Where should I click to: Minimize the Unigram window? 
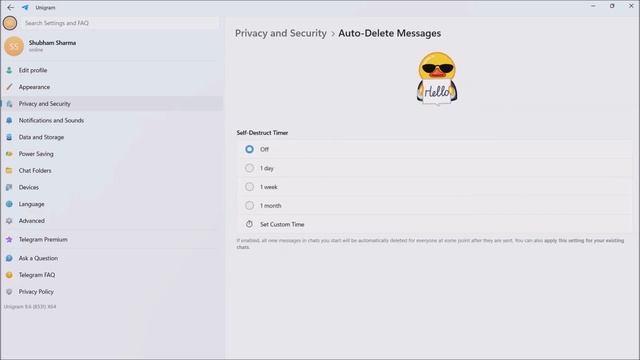pyautogui.click(x=593, y=6)
